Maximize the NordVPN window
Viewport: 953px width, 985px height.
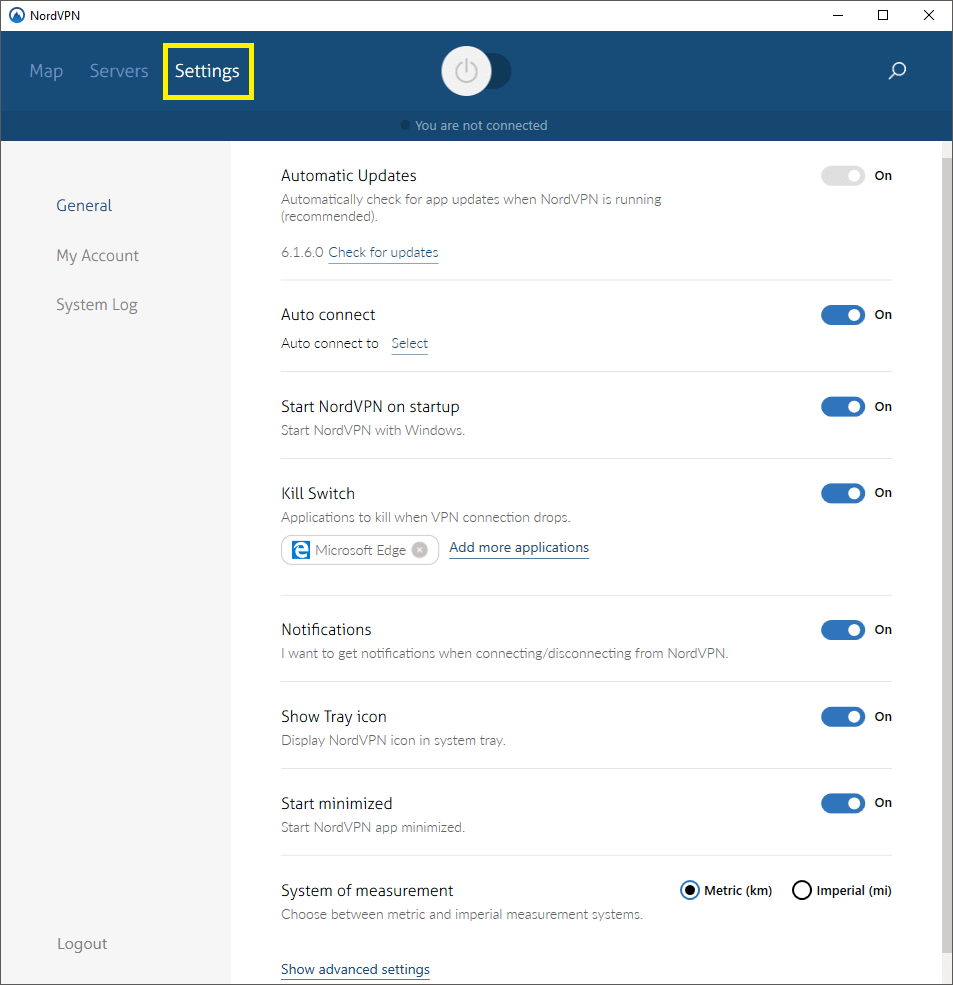click(x=883, y=15)
